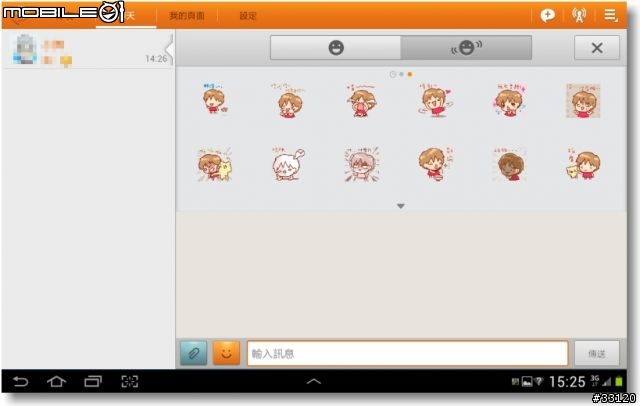The height and width of the screenshot is (406, 640).
Task: Pick the sticker of boy with fists at chin
Action: click(289, 101)
